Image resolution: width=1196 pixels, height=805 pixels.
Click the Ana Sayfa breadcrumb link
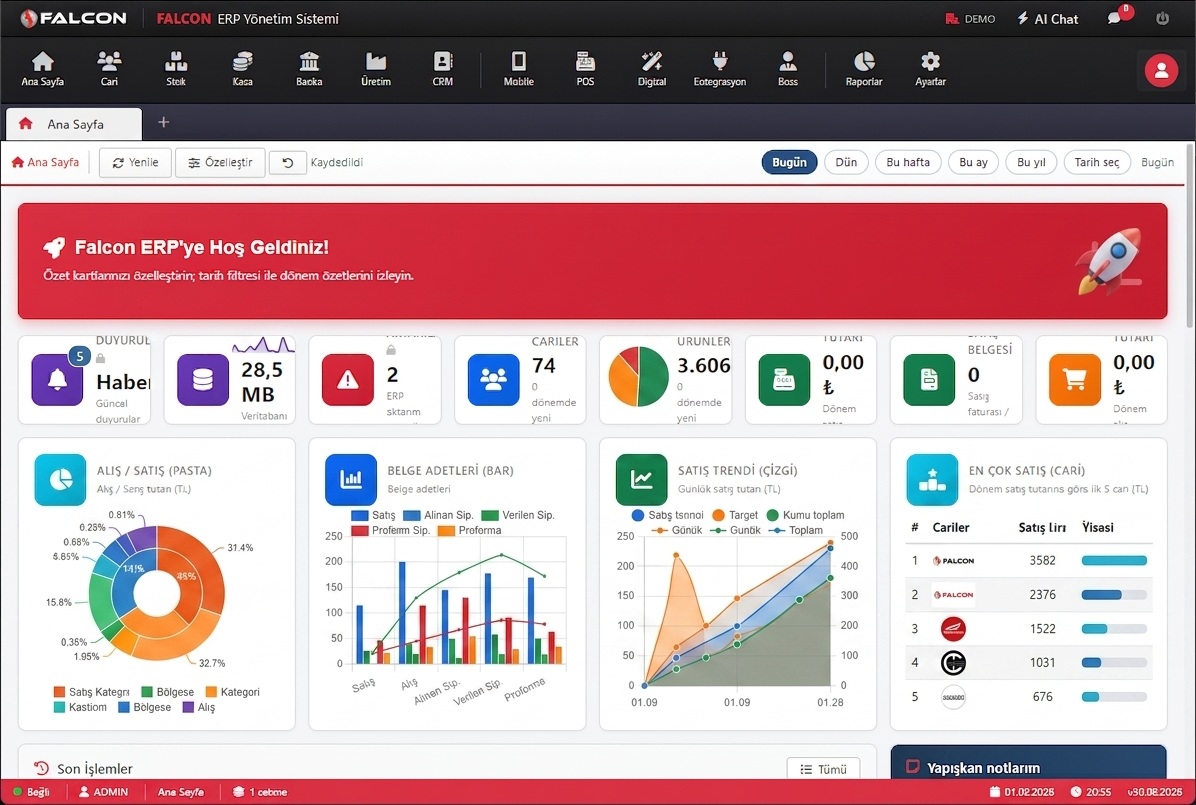coord(46,162)
